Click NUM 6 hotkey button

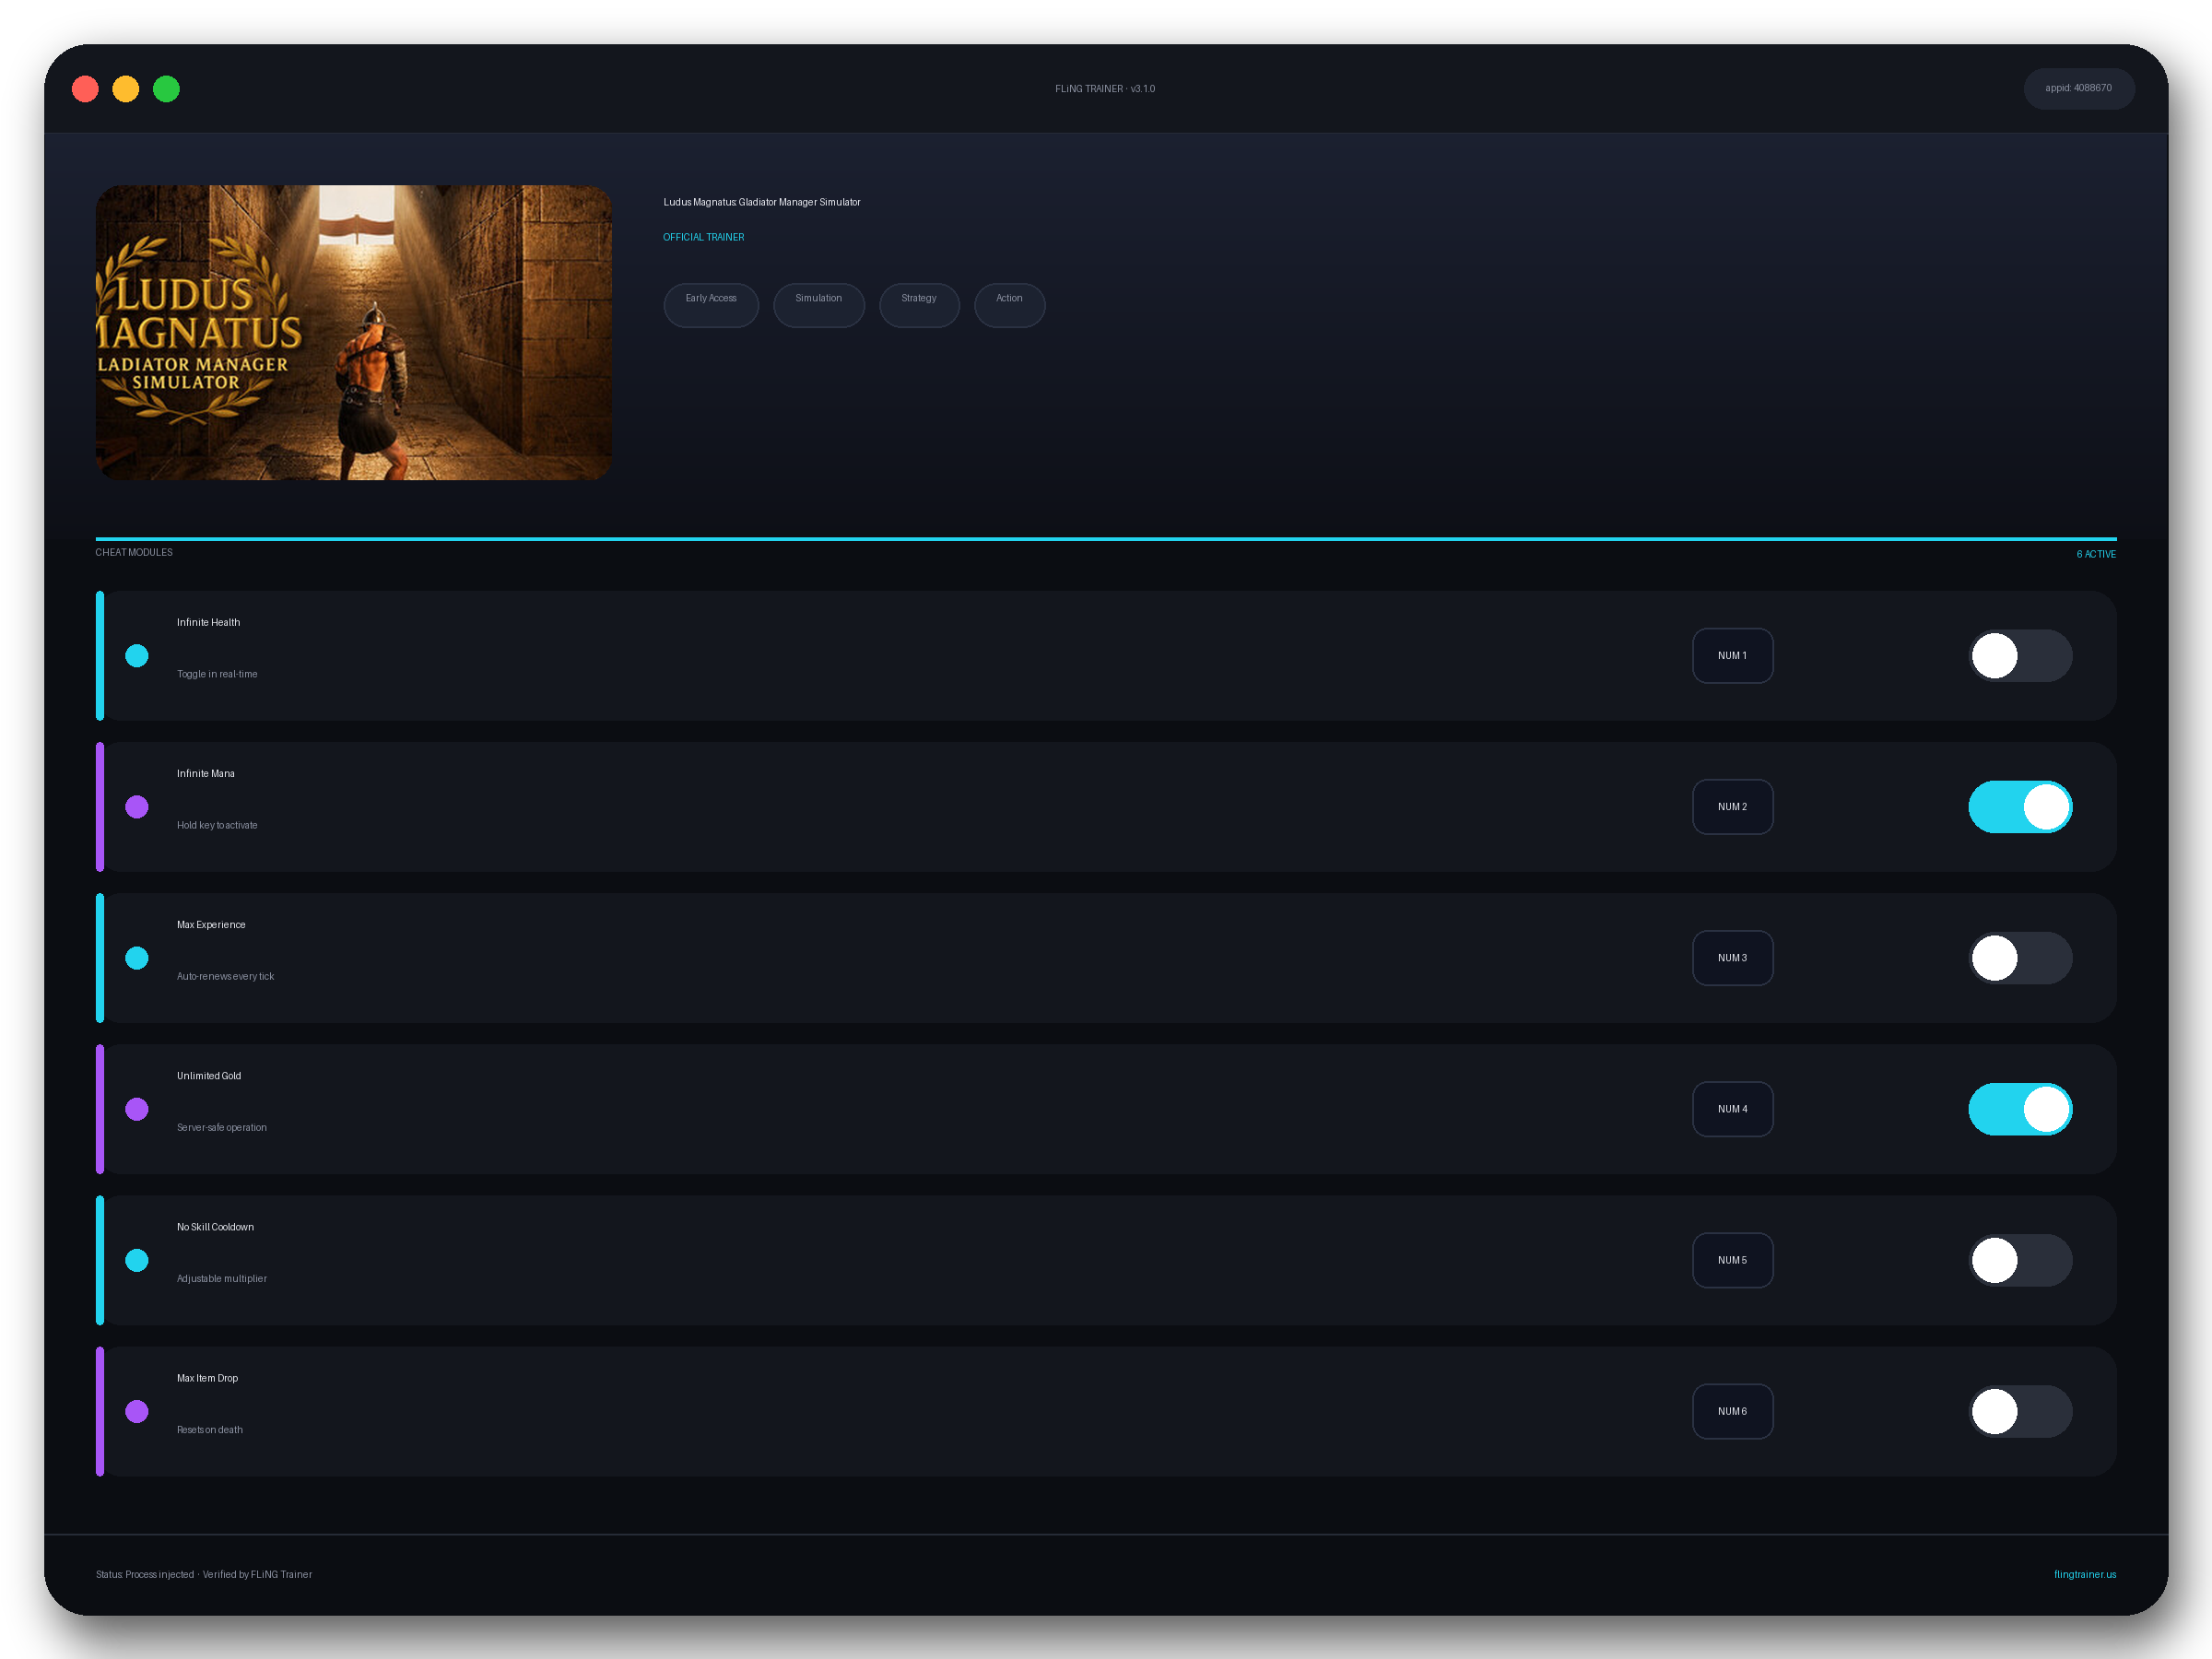tap(1732, 1411)
